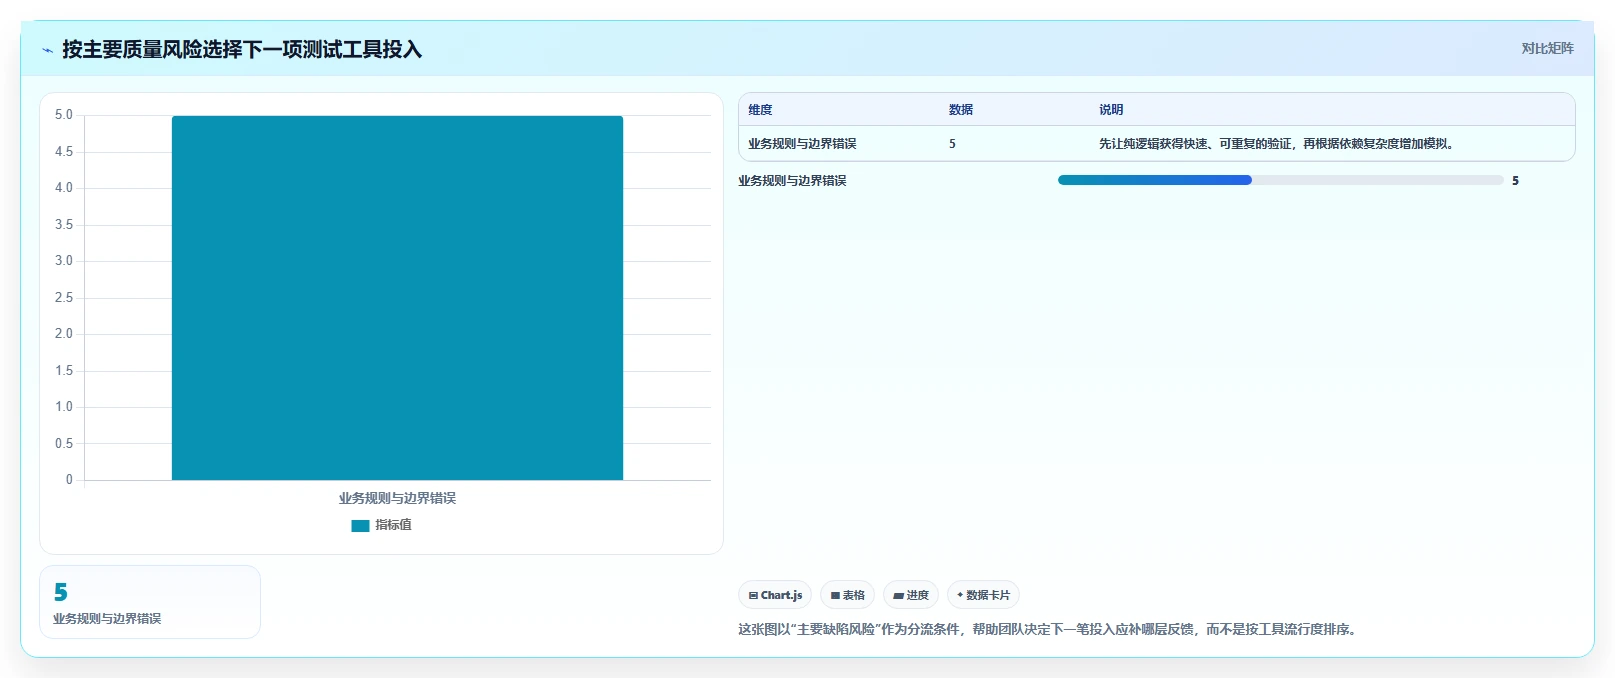Image resolution: width=1615 pixels, height=678 pixels.
Task: Click the 说明 column header
Action: coord(1111,110)
